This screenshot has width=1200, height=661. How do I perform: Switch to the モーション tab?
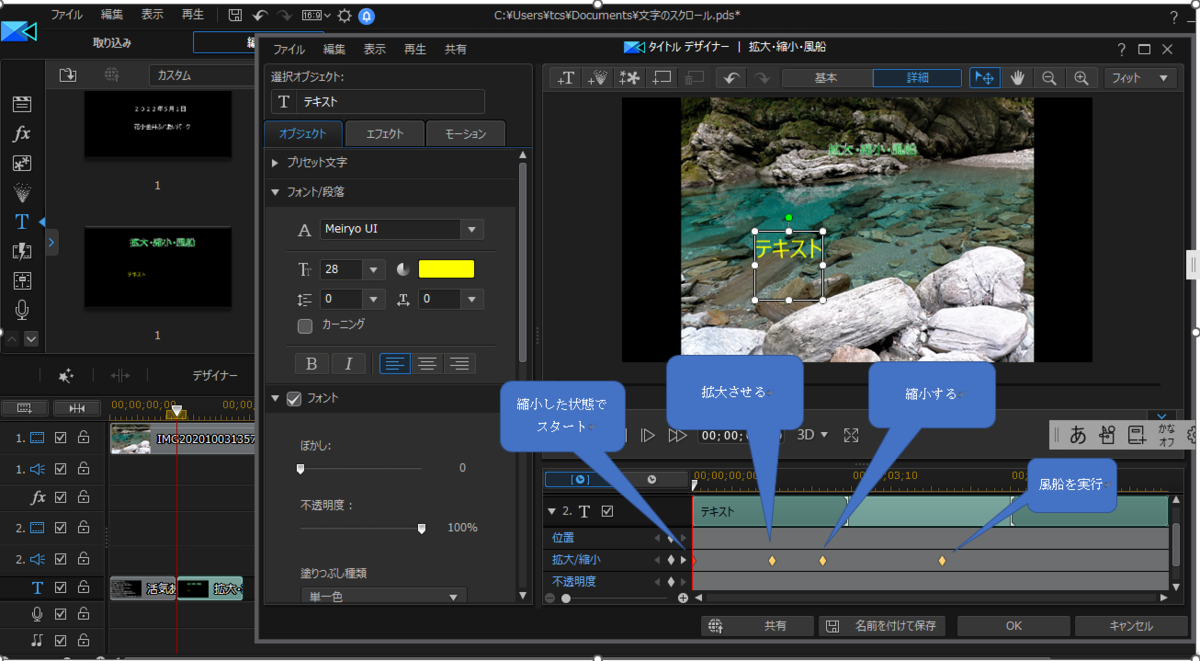[465, 134]
